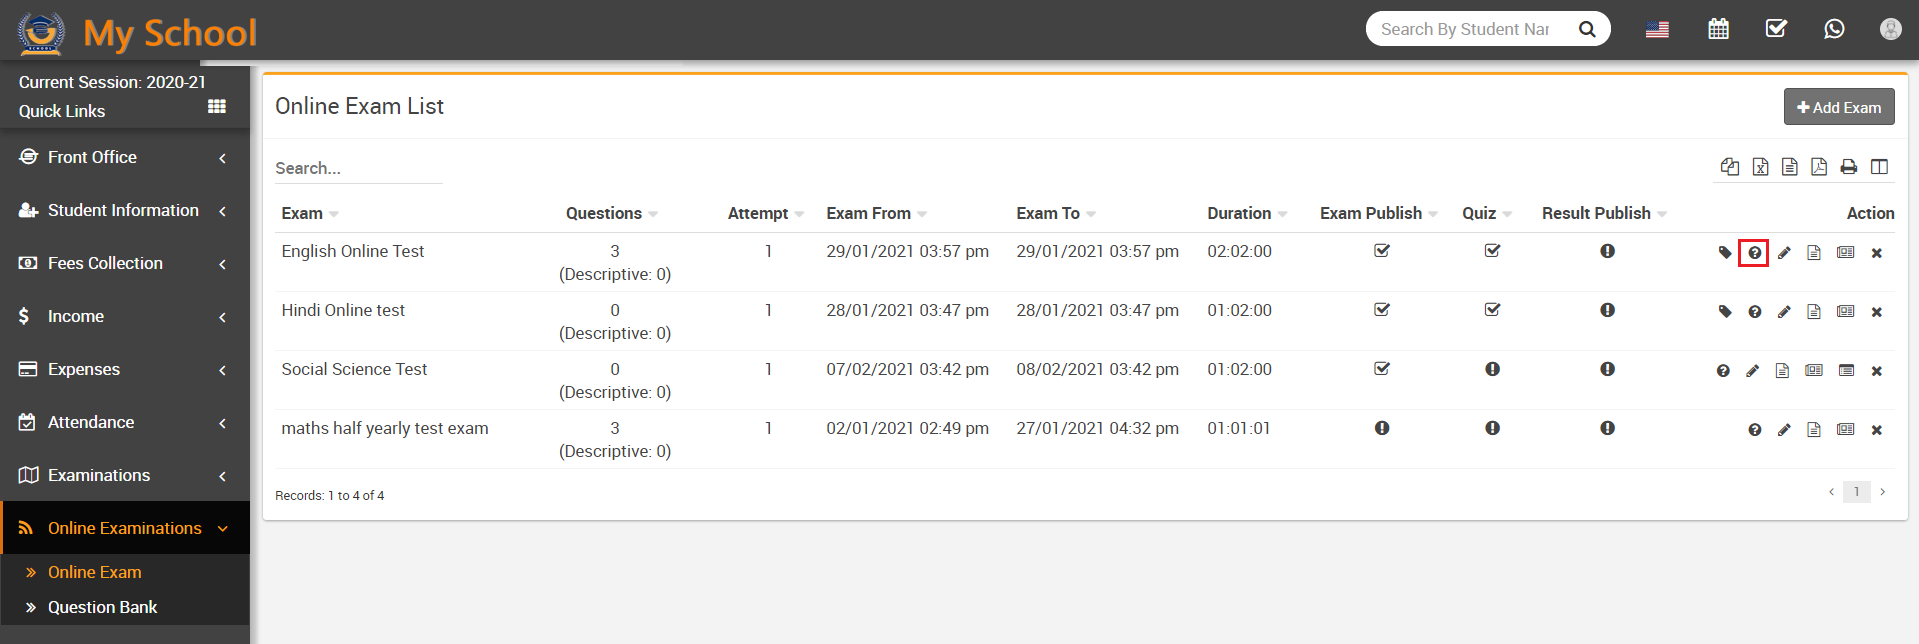Expand Income sidebar menu
This screenshot has height=644, width=1919.
click(x=125, y=317)
